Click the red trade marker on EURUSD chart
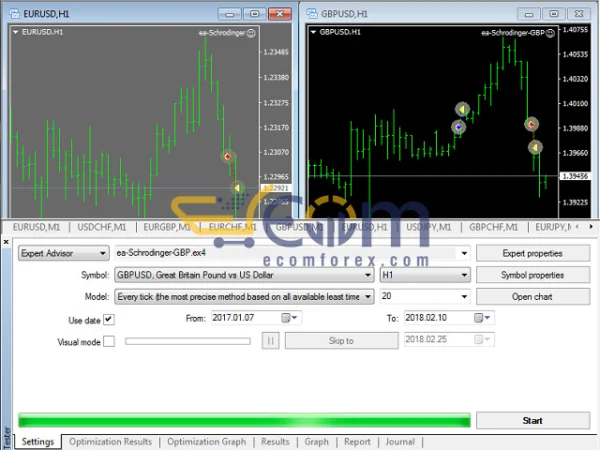Screen dimensions: 600x450 pyautogui.click(x=228, y=156)
